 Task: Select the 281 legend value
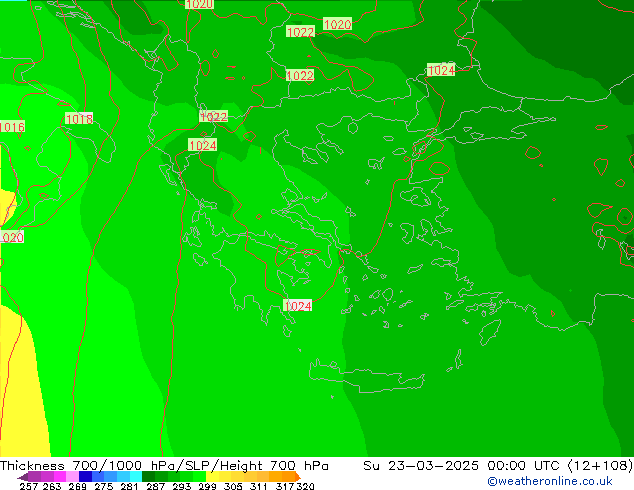(129, 486)
